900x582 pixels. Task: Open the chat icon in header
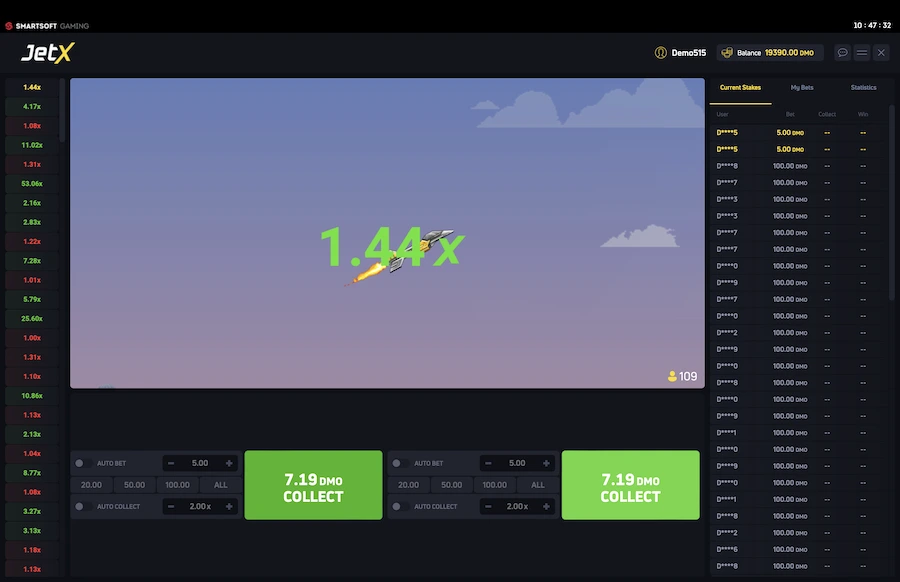tap(842, 53)
